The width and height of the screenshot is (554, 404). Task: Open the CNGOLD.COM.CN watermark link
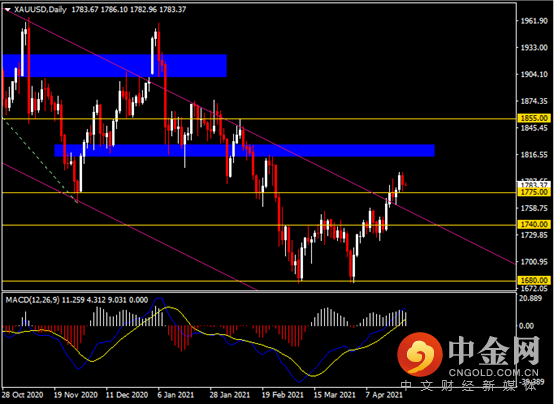coord(494,373)
